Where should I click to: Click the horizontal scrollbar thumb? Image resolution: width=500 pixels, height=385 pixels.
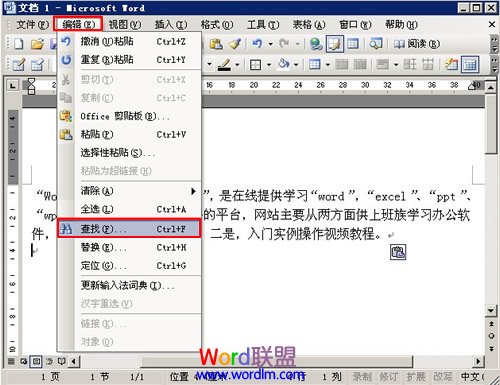tap(276, 361)
